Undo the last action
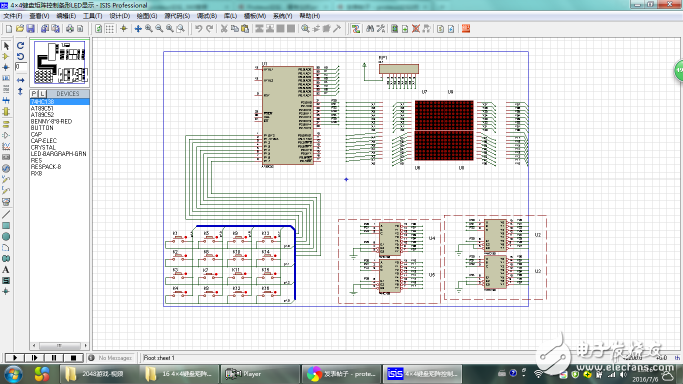Screen dimensions: 683x384 pos(199,29)
